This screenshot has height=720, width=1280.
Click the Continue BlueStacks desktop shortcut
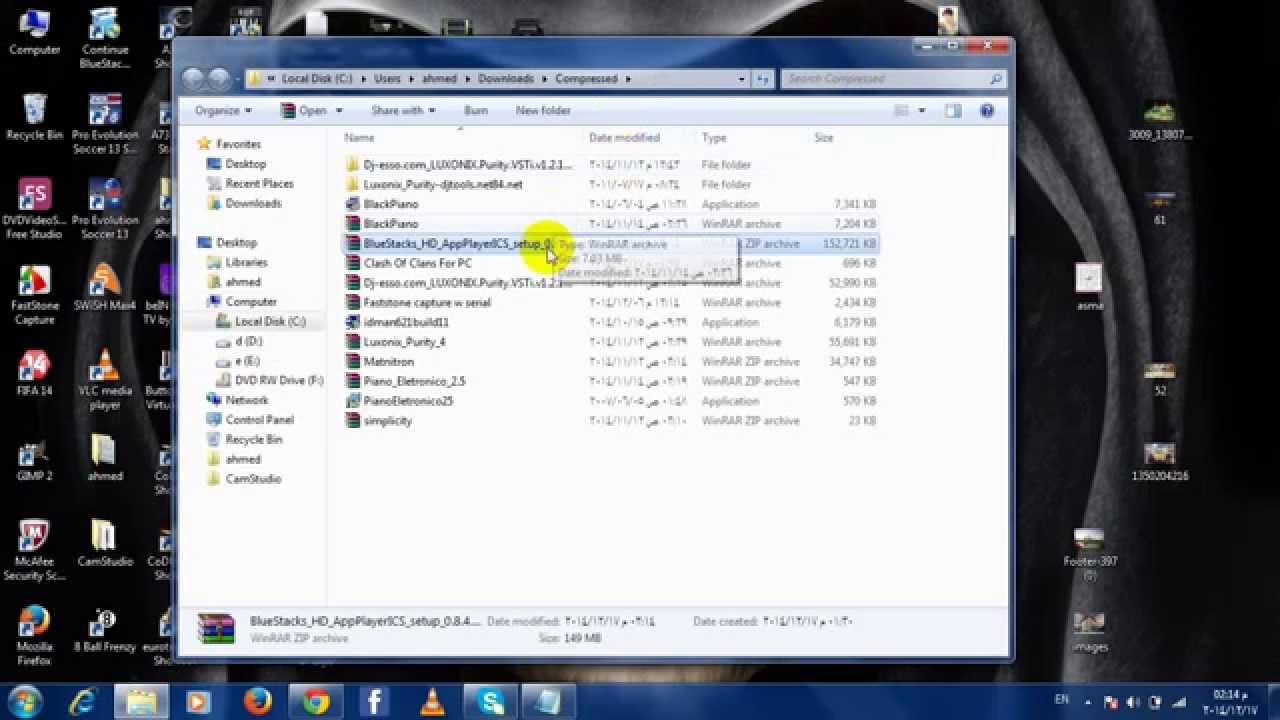coord(105,40)
